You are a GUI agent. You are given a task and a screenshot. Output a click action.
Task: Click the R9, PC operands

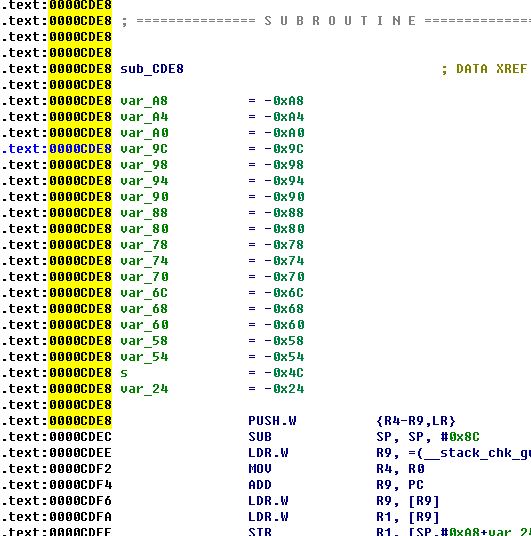coord(400,485)
